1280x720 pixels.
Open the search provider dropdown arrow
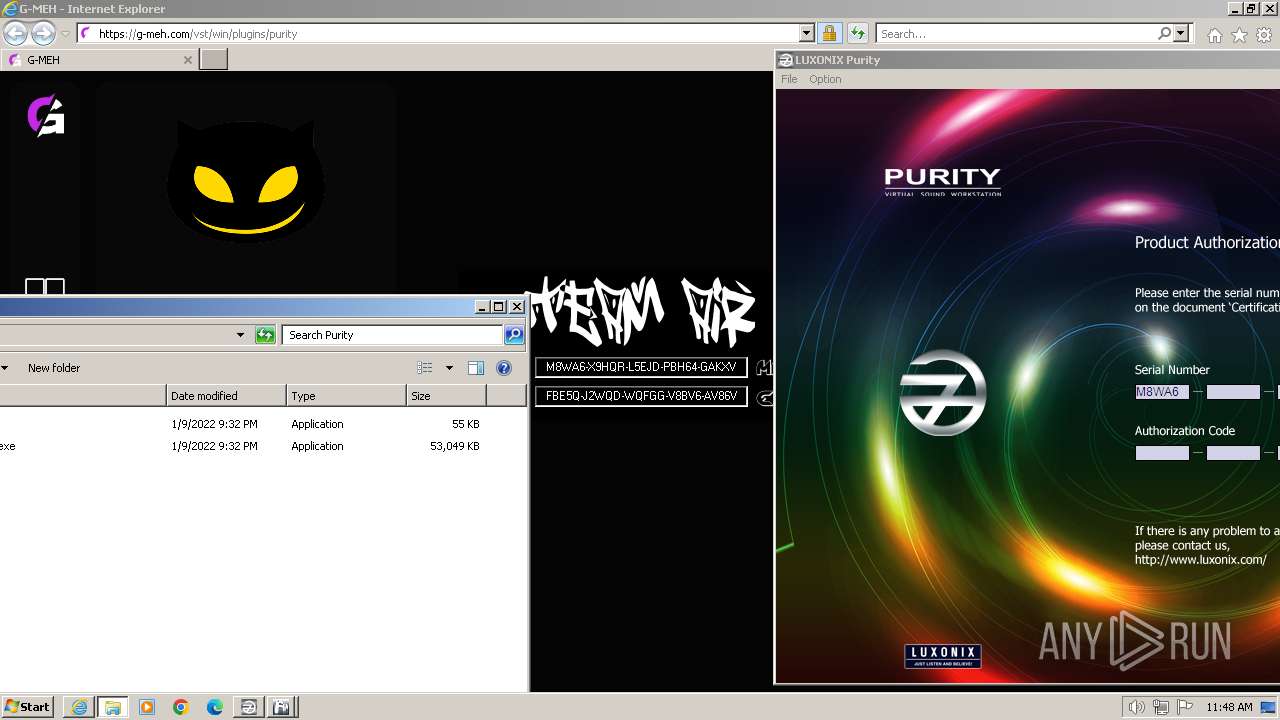1181,33
